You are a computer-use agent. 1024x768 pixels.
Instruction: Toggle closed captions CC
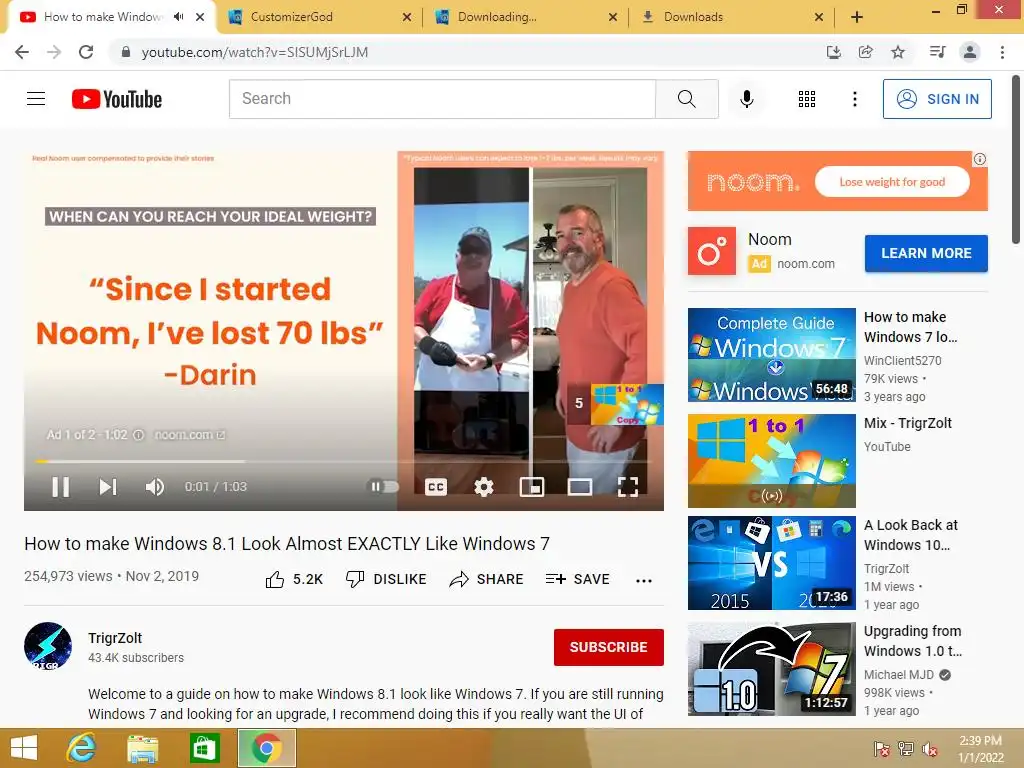coord(436,487)
